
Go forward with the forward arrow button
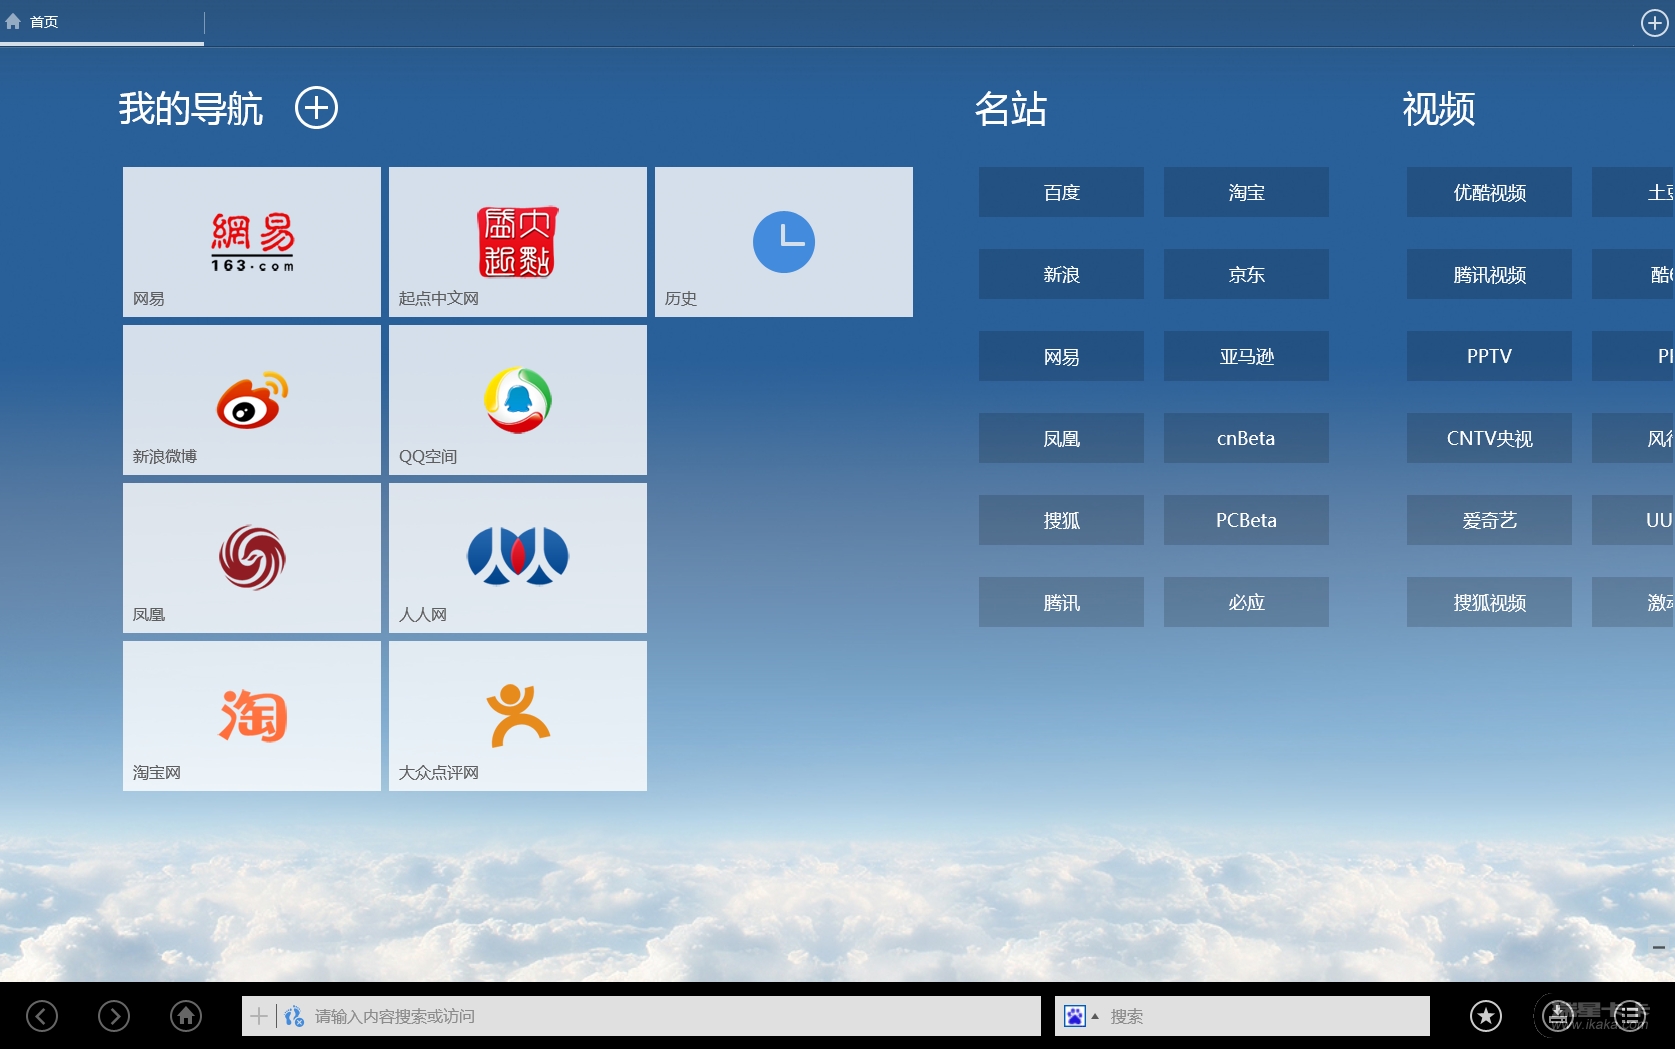(114, 1016)
